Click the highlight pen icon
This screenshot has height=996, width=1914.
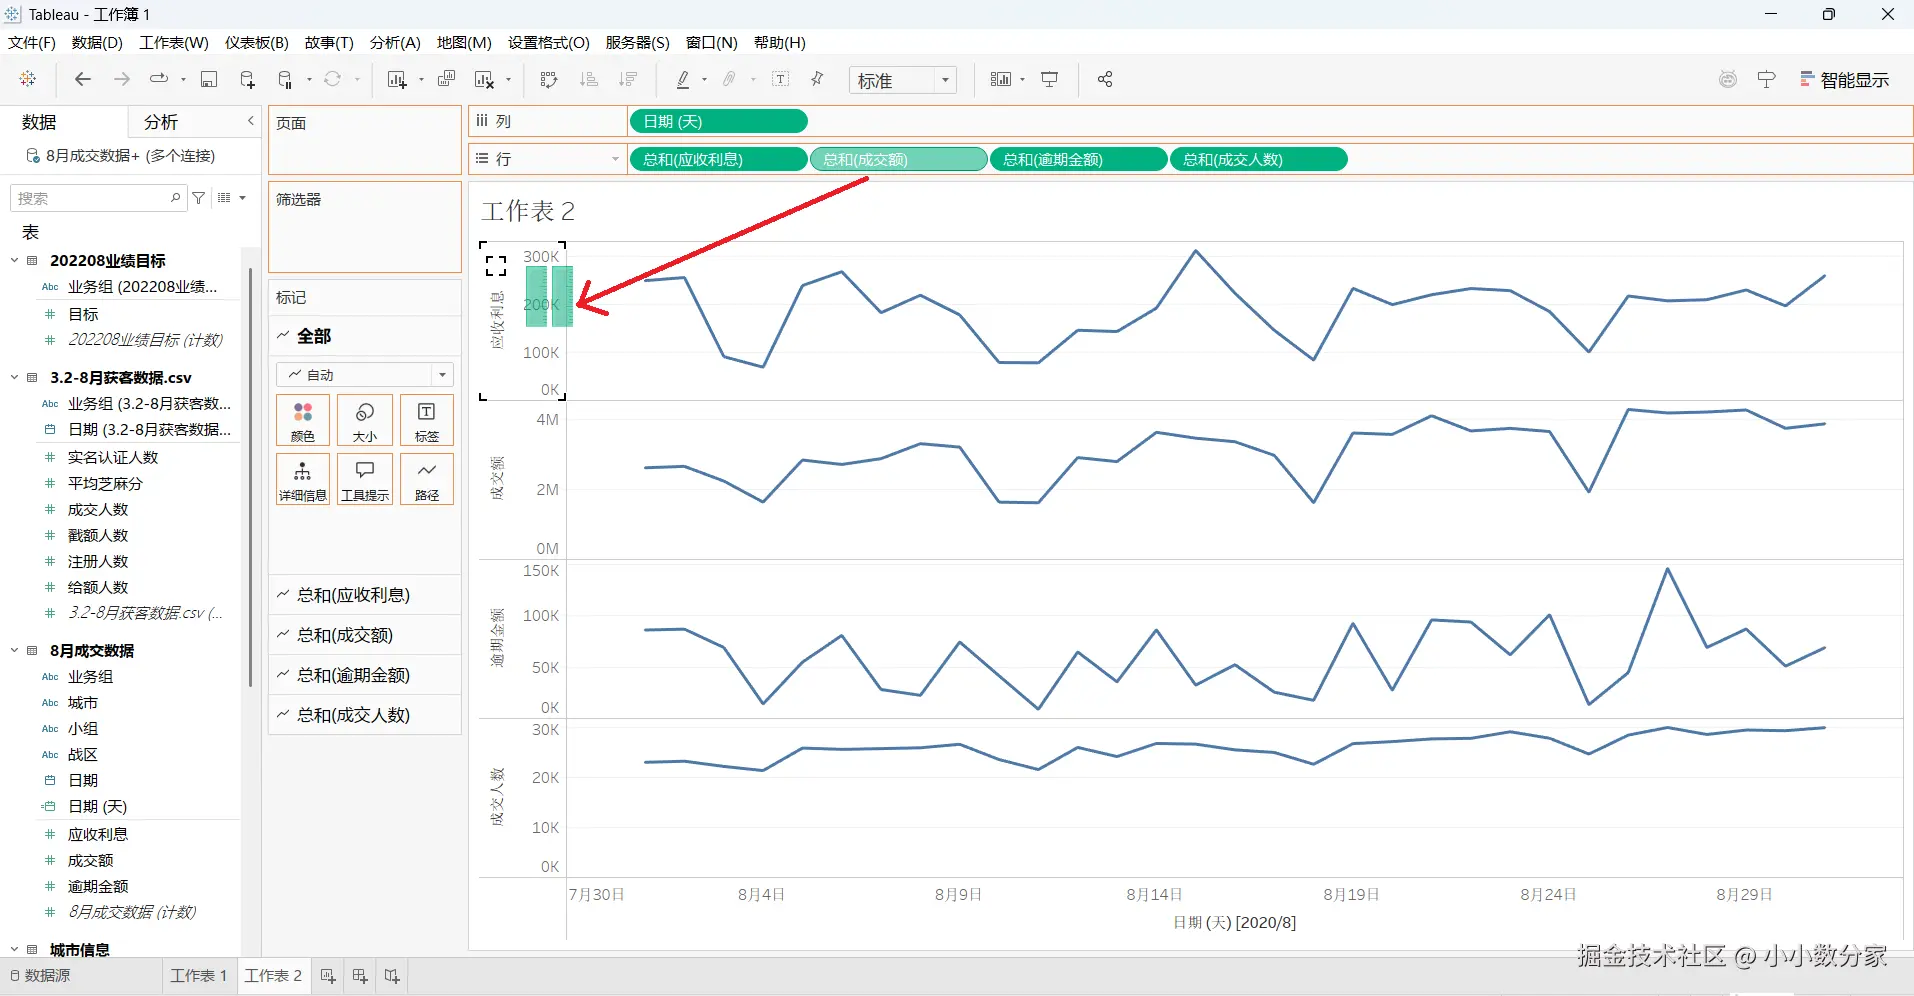click(683, 79)
